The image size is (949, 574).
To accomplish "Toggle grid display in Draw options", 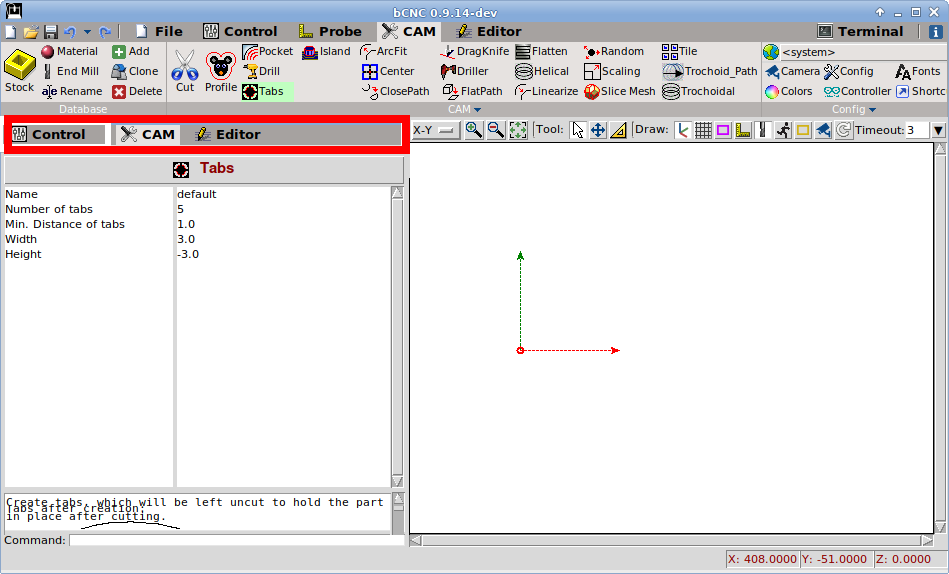I will pos(703,130).
